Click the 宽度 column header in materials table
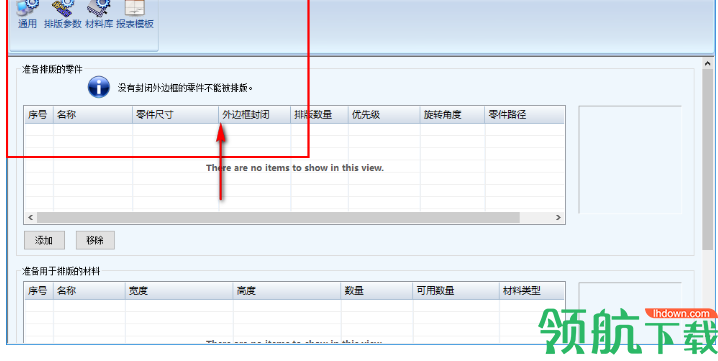This screenshot has height=361, width=718. coord(179,291)
